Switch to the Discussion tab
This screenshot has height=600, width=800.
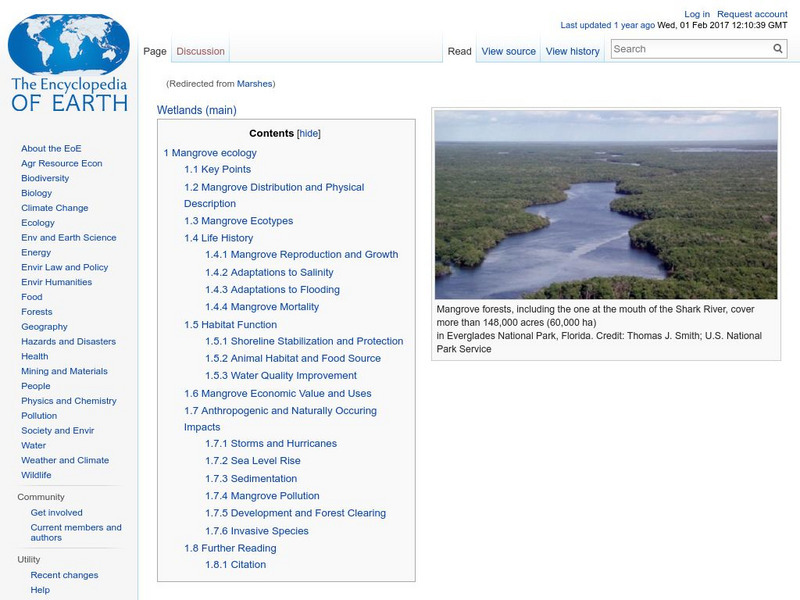pyautogui.click(x=200, y=50)
